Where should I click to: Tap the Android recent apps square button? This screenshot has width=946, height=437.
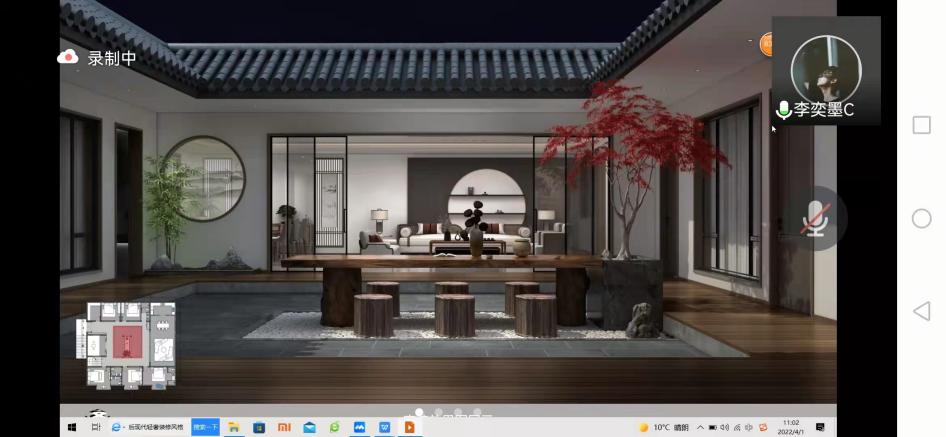point(921,125)
